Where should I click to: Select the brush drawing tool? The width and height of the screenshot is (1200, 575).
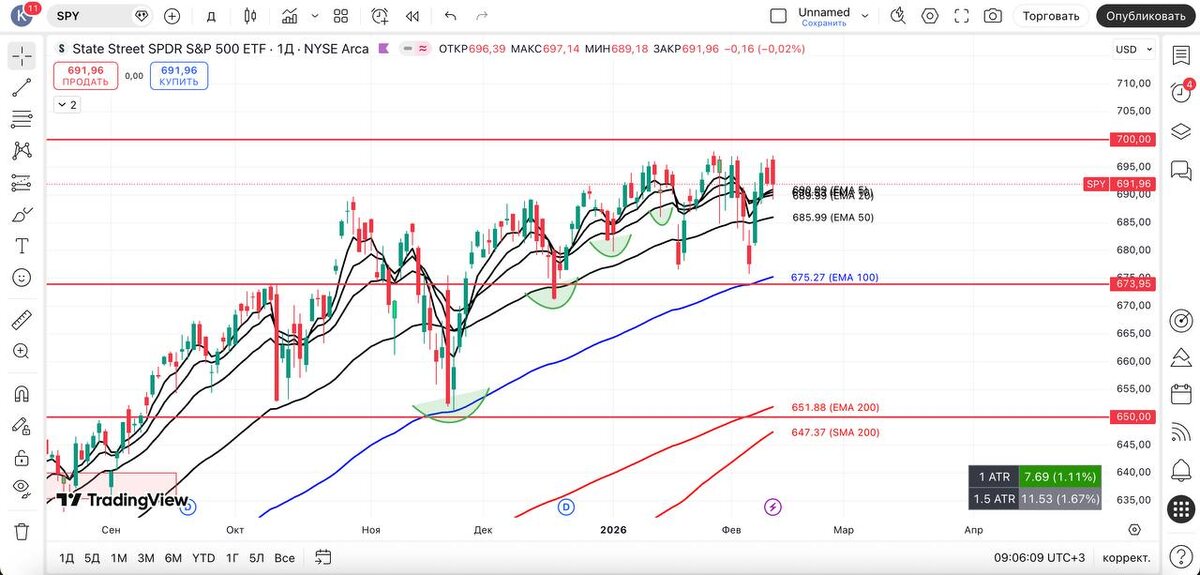pos(22,215)
